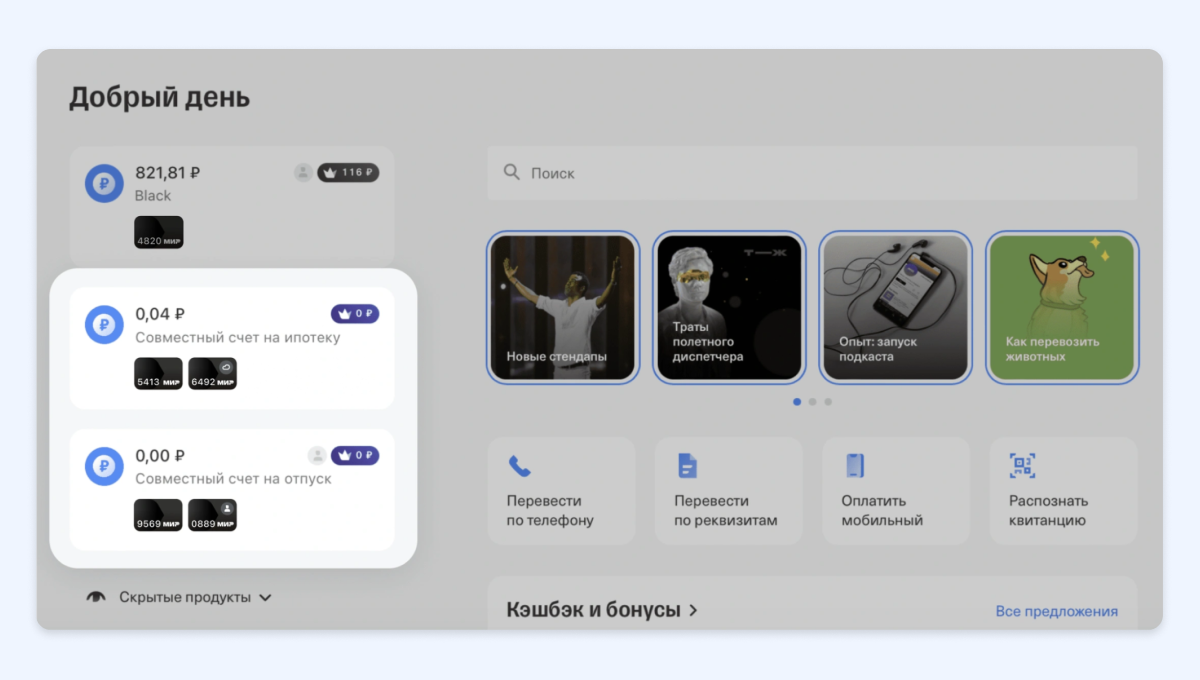Screen dimensions: 1200x680
Task: Click the search magnifier icon
Action: click(512, 172)
